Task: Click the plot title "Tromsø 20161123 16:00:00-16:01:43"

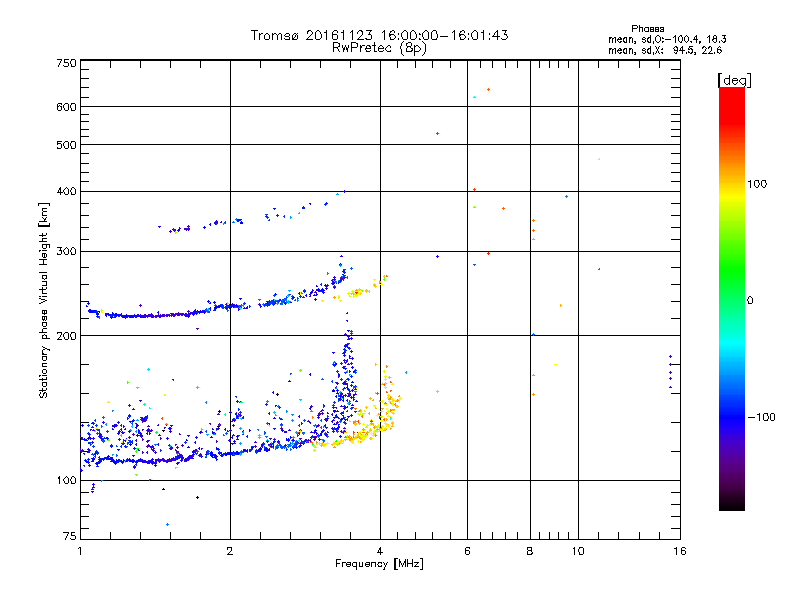Action: click(x=379, y=35)
